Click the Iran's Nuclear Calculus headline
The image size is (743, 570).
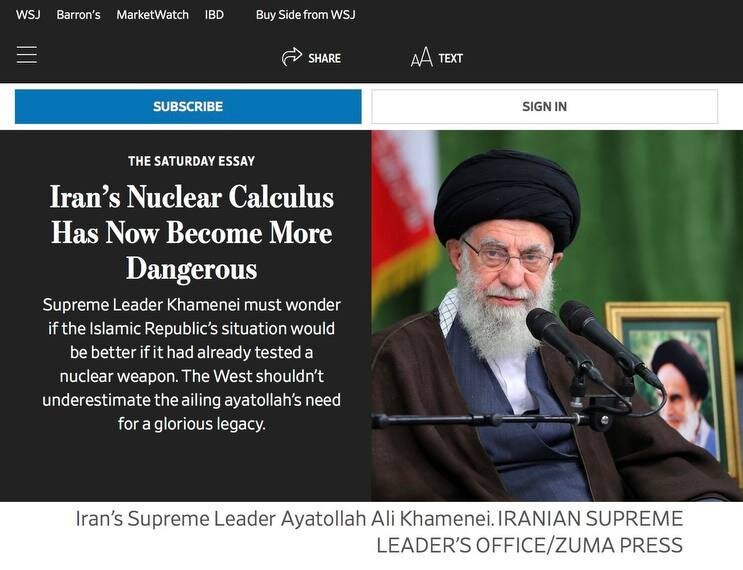pos(191,233)
